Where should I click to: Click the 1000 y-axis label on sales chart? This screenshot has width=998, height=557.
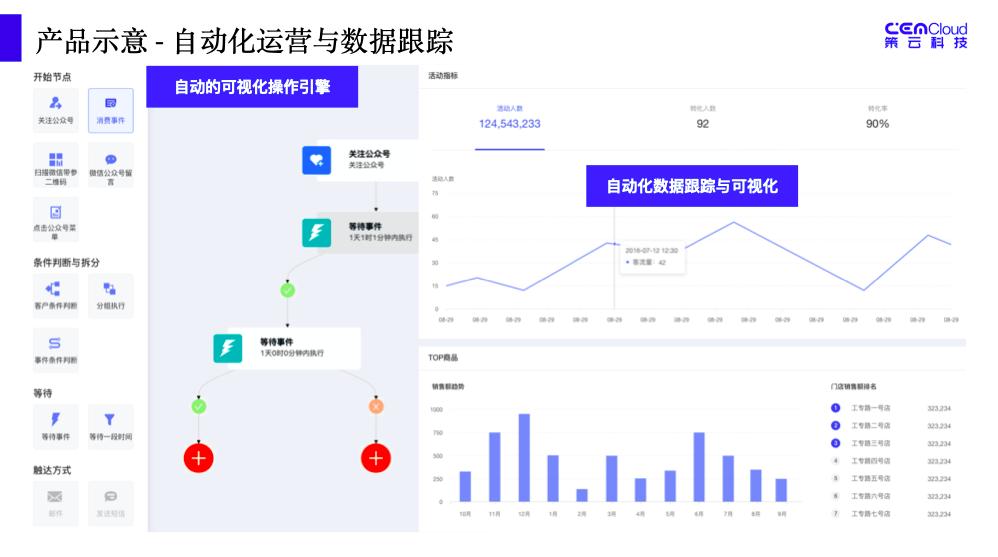437,410
